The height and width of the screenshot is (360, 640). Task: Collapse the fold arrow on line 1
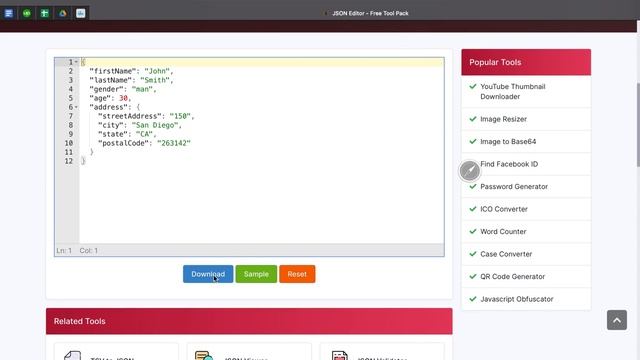76,62
